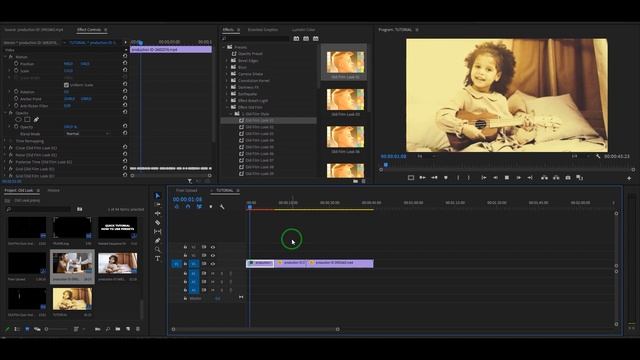Create a new bin in Project panel

118,329
